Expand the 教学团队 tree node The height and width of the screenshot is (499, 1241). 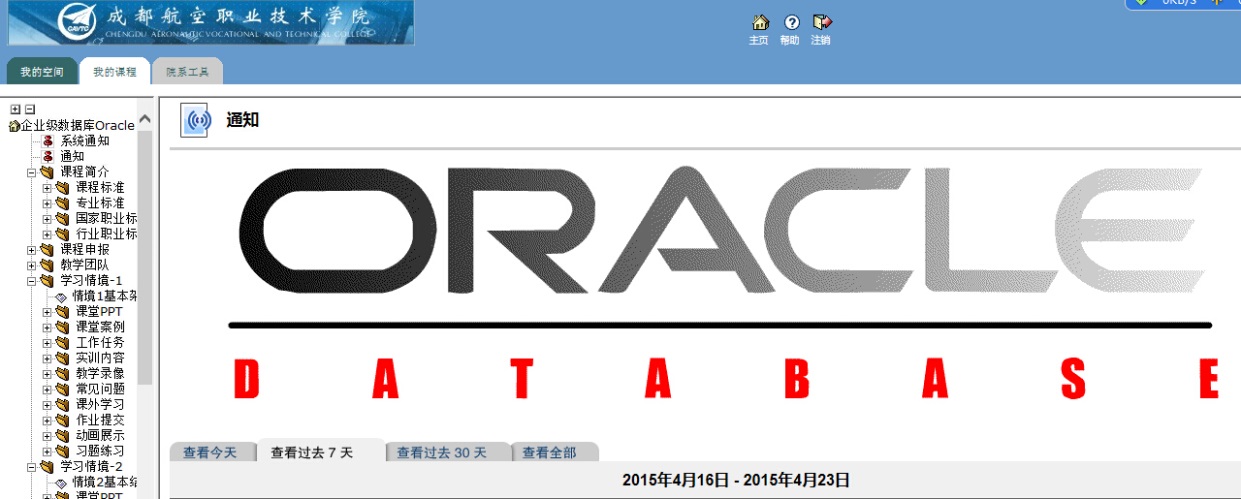(x=31, y=266)
